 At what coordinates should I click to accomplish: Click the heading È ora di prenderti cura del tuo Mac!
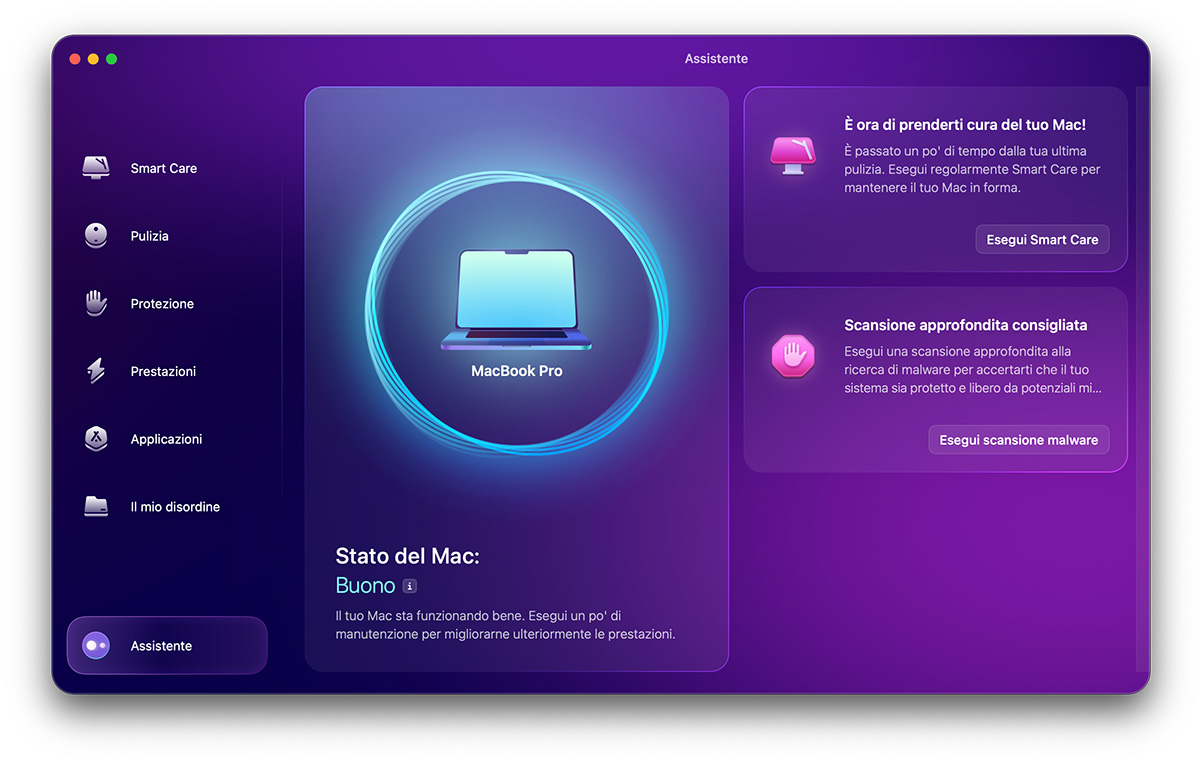click(965, 125)
